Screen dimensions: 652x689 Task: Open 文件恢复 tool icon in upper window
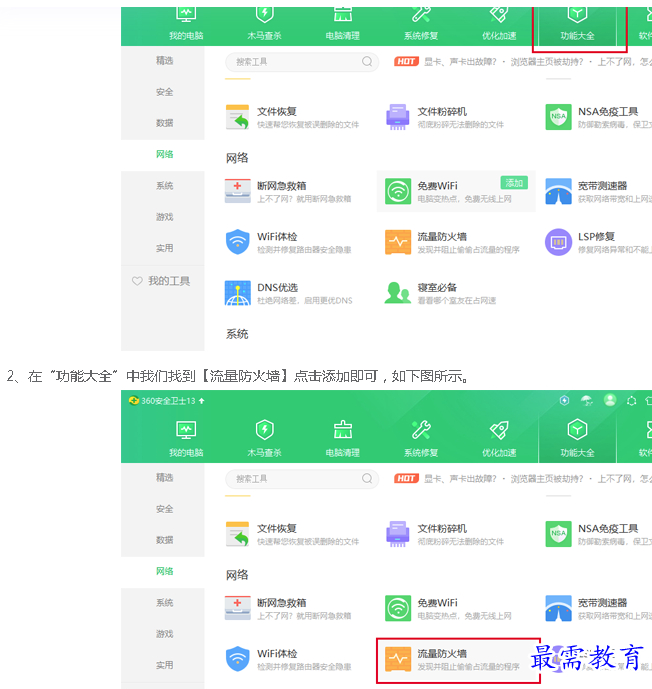238,117
